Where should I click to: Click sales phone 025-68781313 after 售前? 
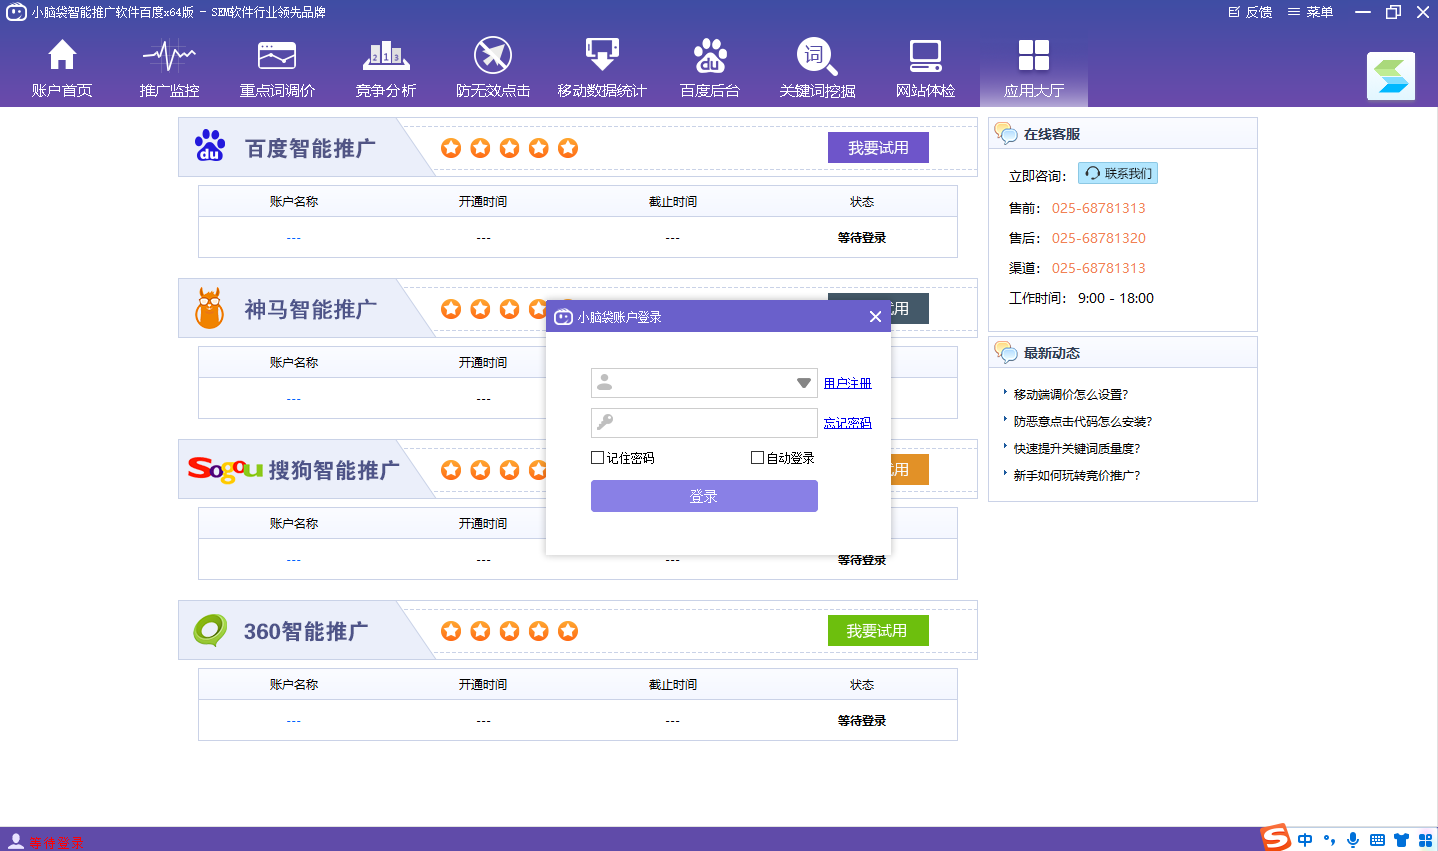1098,208
